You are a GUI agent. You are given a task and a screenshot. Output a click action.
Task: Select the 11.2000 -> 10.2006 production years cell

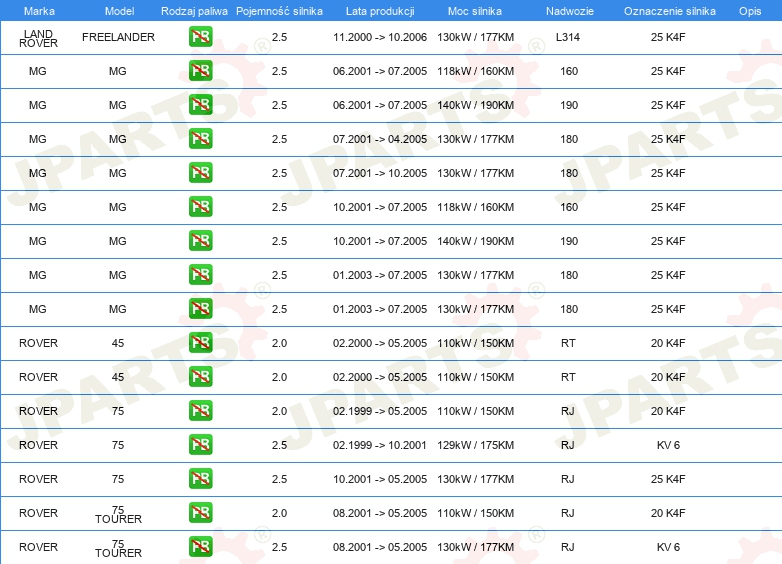380,37
